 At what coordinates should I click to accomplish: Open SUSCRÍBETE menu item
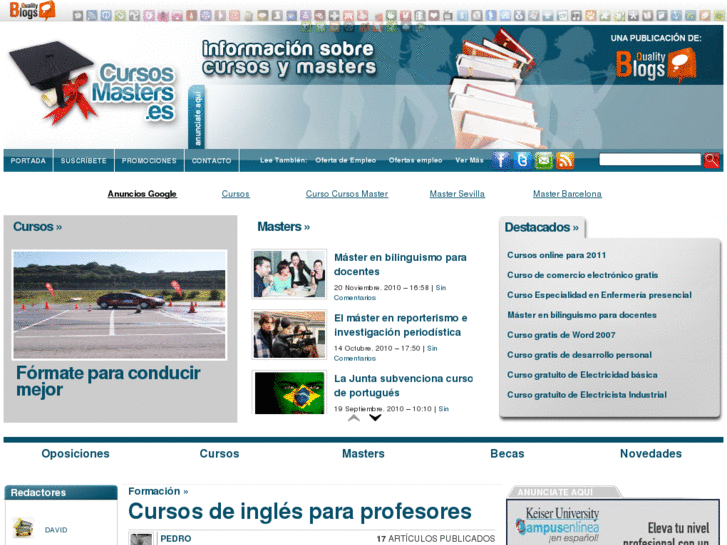pyautogui.click(x=83, y=160)
